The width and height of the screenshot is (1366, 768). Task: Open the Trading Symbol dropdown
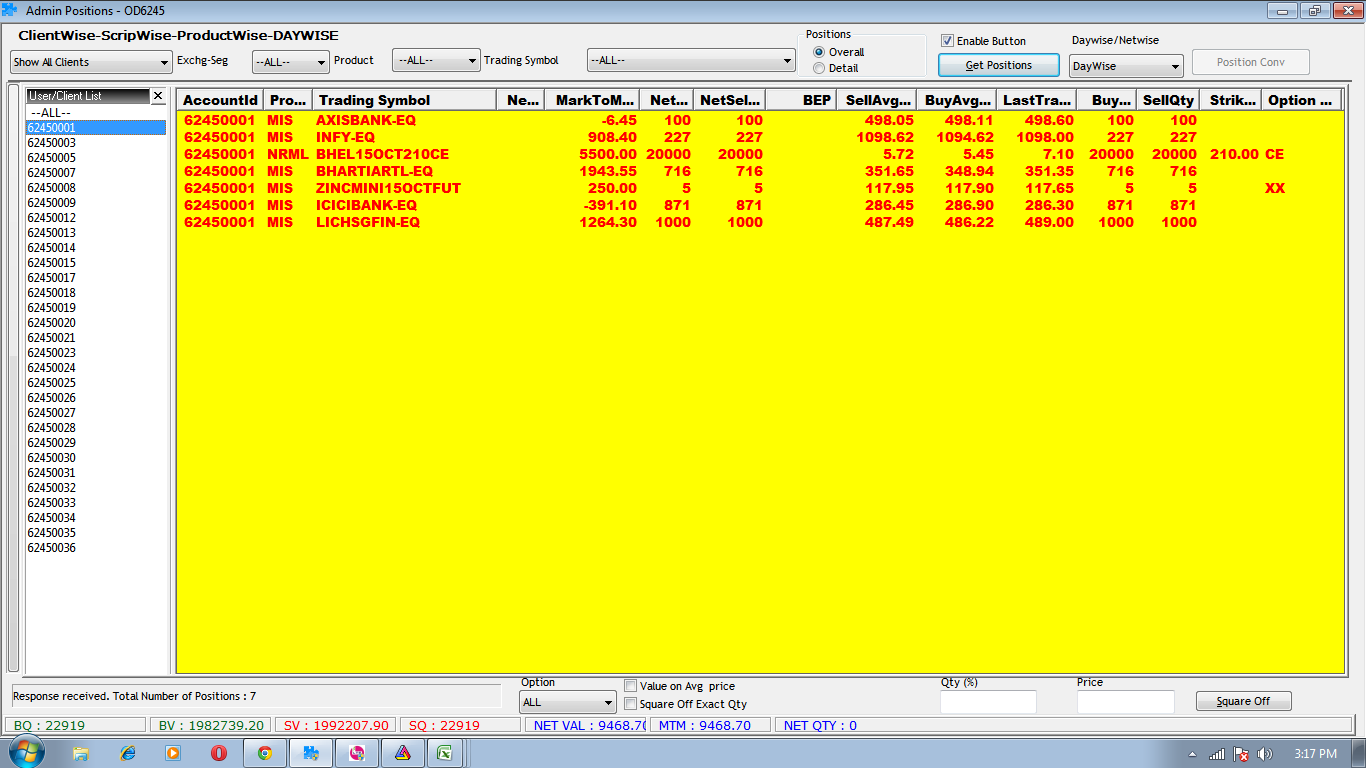[691, 61]
